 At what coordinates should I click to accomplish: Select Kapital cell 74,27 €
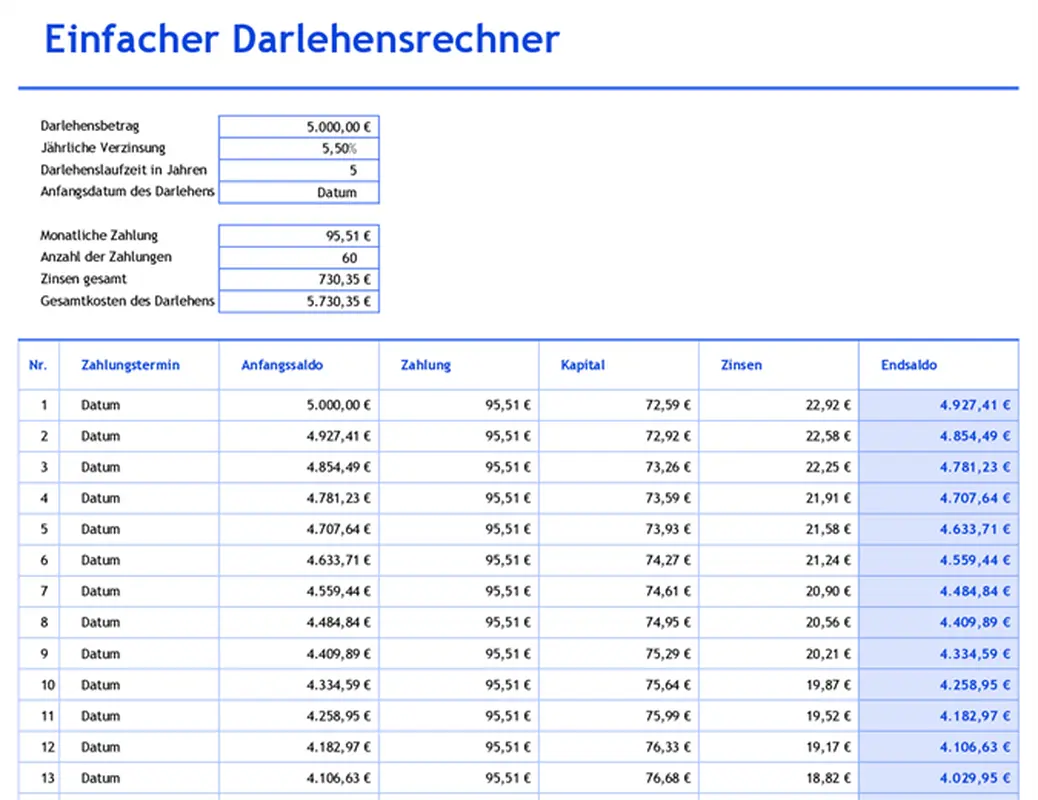[x=619, y=560]
